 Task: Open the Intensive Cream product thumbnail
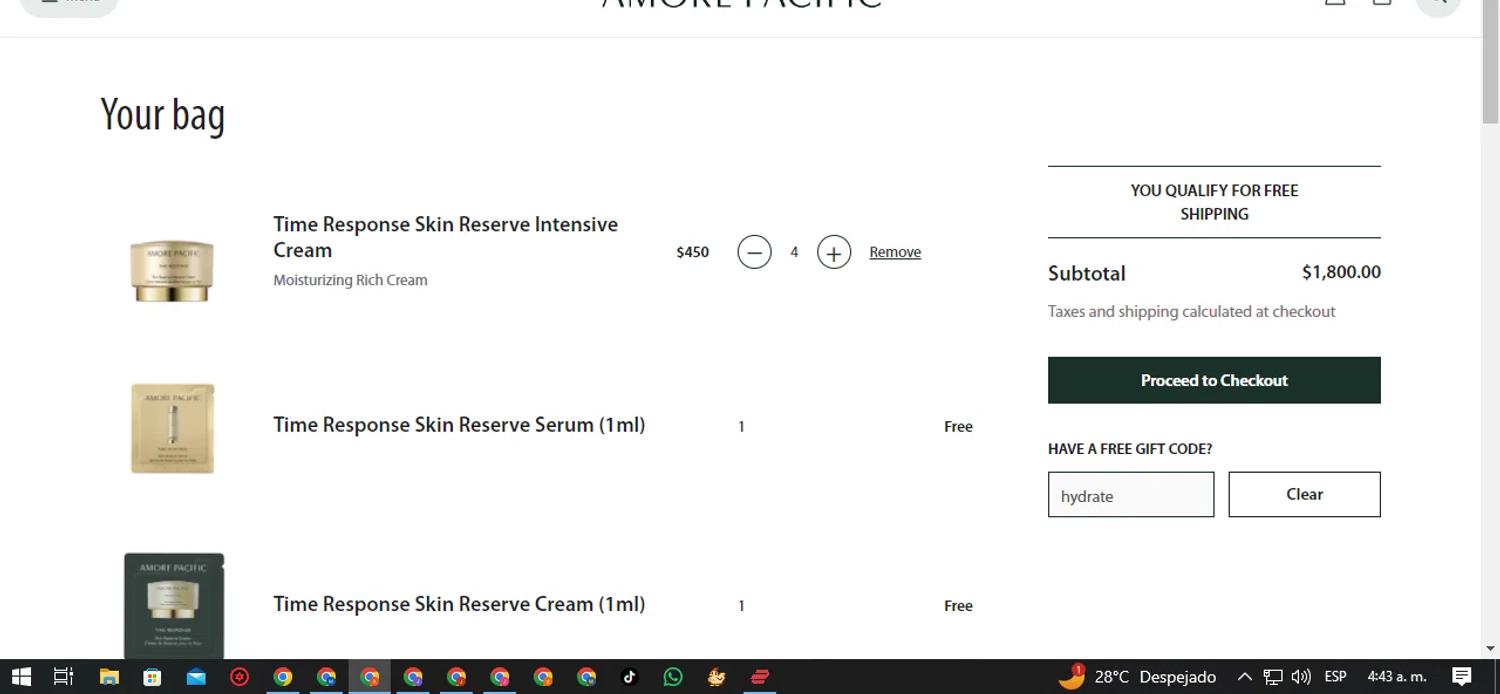pos(172,270)
